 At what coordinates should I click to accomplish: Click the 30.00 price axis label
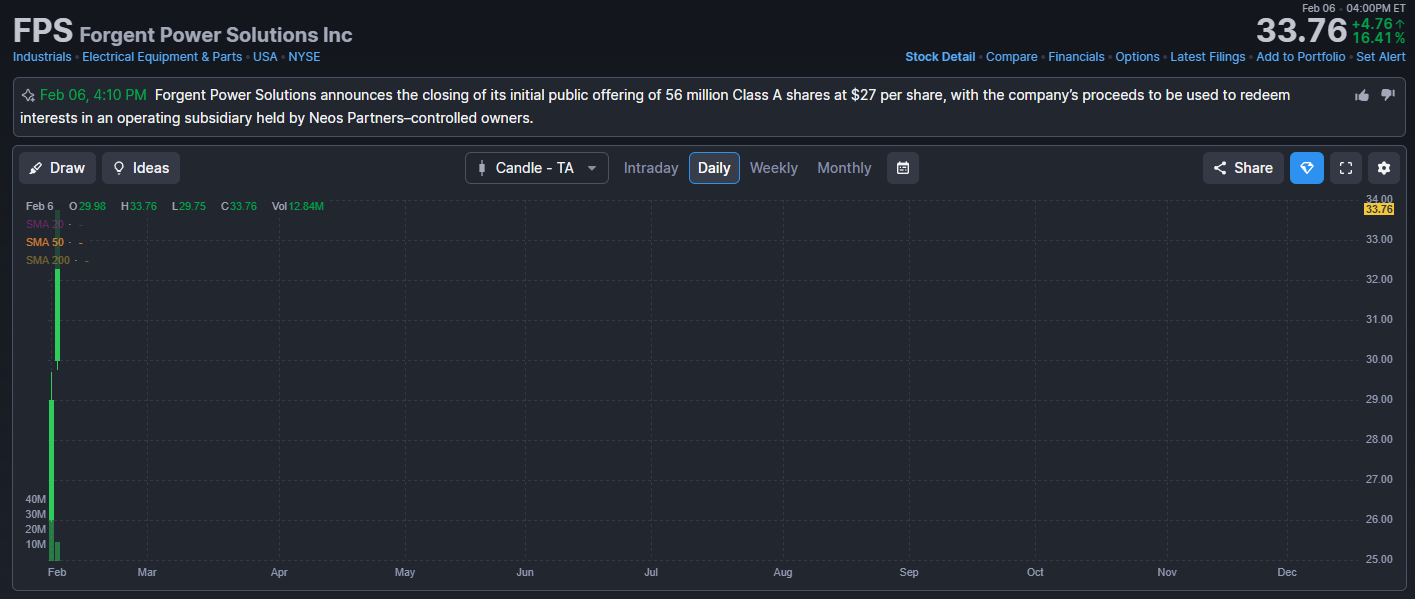click(1379, 359)
